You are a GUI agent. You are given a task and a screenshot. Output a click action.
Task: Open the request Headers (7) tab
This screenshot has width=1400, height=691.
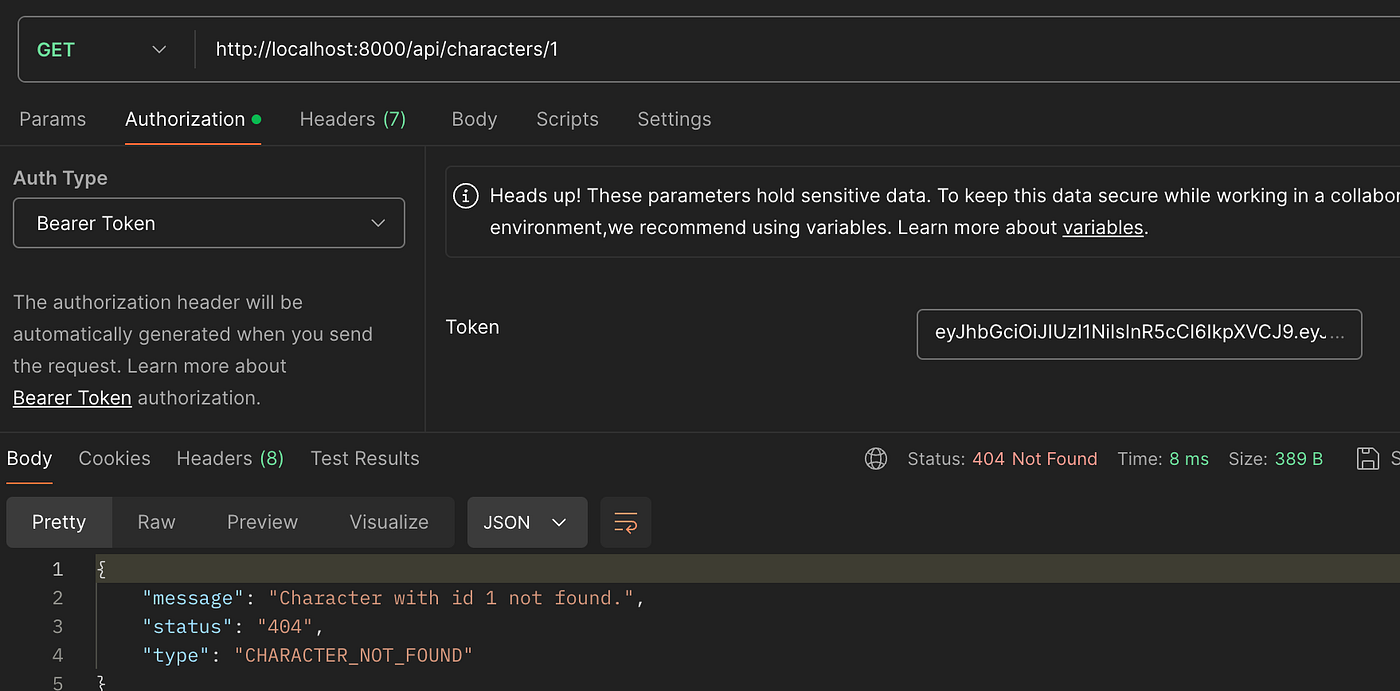click(x=352, y=119)
